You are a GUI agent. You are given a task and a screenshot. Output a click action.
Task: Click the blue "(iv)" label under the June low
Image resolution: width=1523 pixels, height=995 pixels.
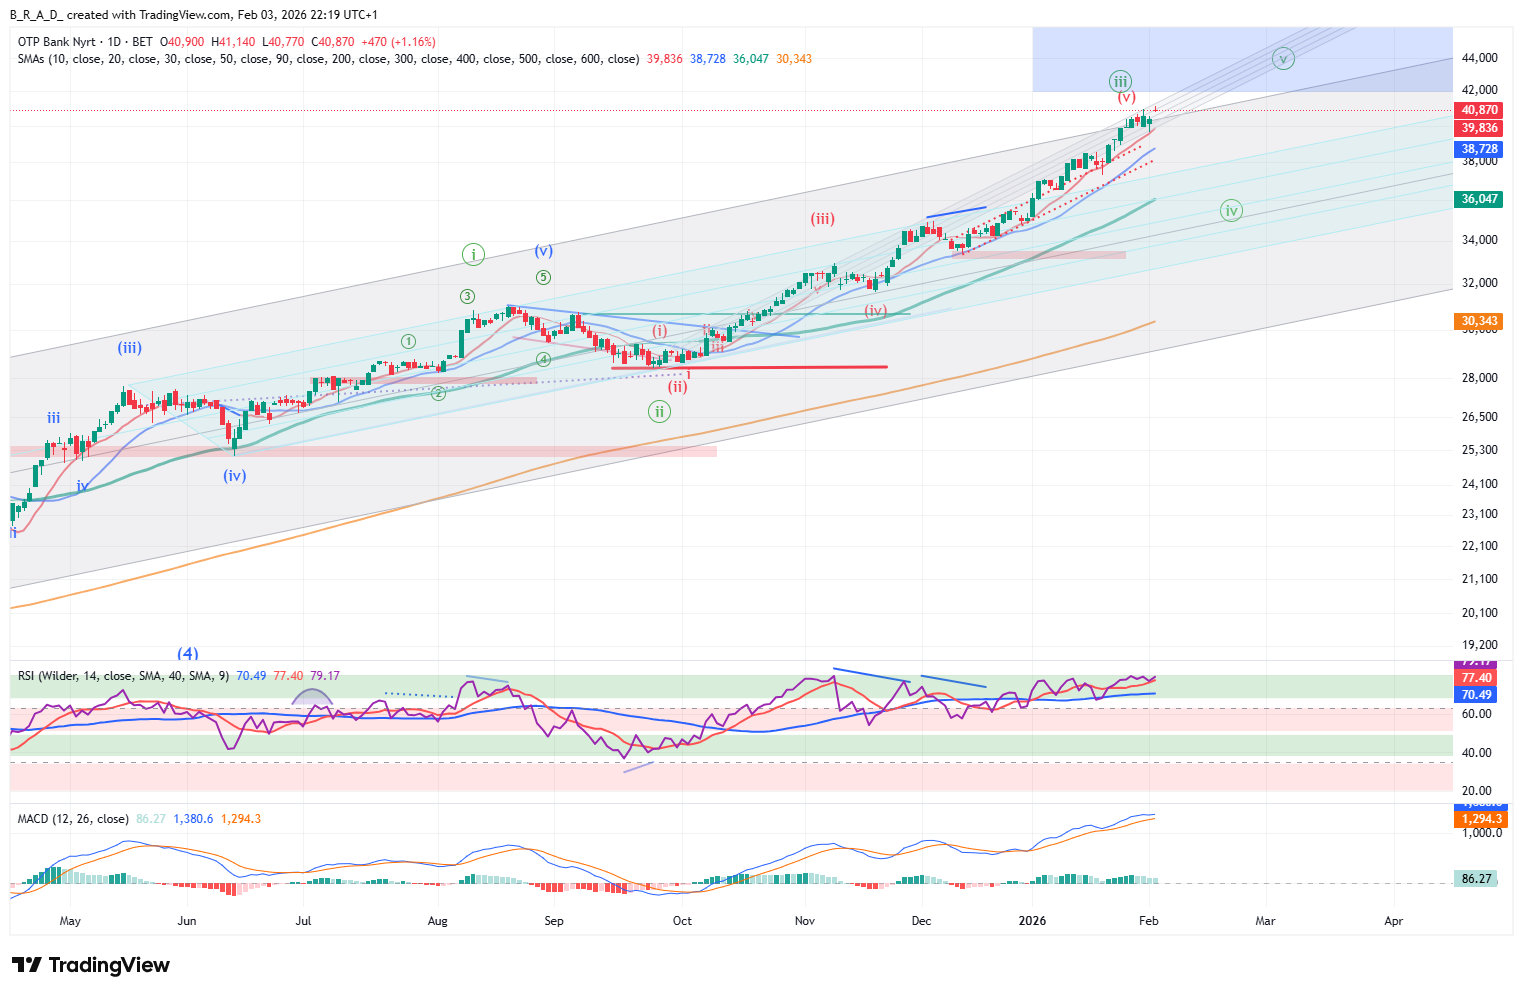(235, 476)
